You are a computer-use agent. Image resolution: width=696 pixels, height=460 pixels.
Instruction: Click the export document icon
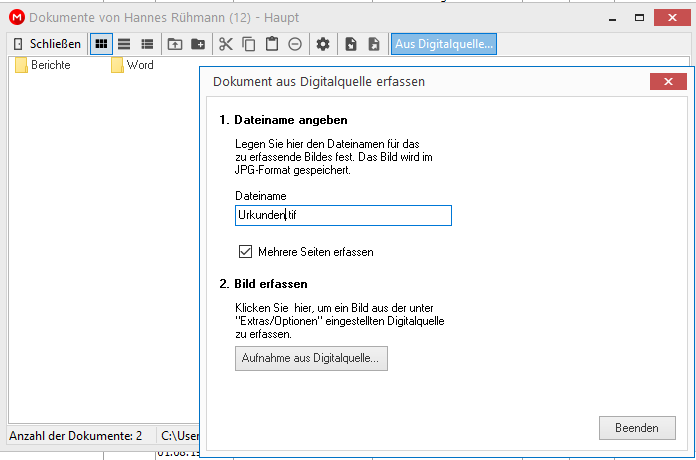[x=374, y=44]
